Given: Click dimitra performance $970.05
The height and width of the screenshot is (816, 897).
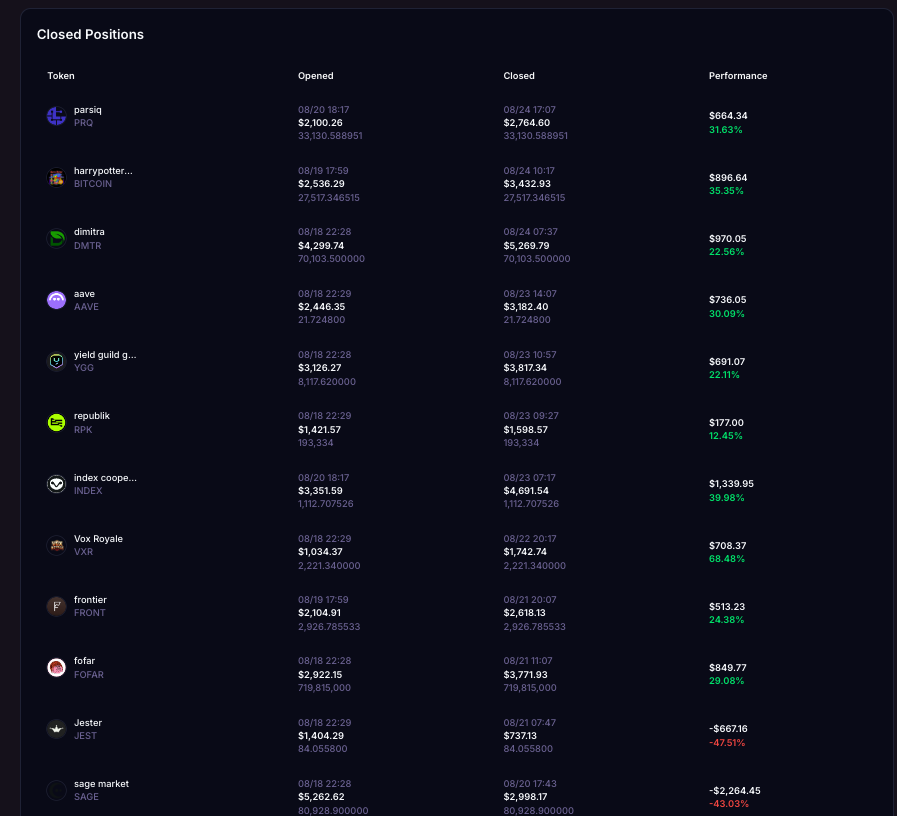Looking at the screenshot, I should 728,239.
